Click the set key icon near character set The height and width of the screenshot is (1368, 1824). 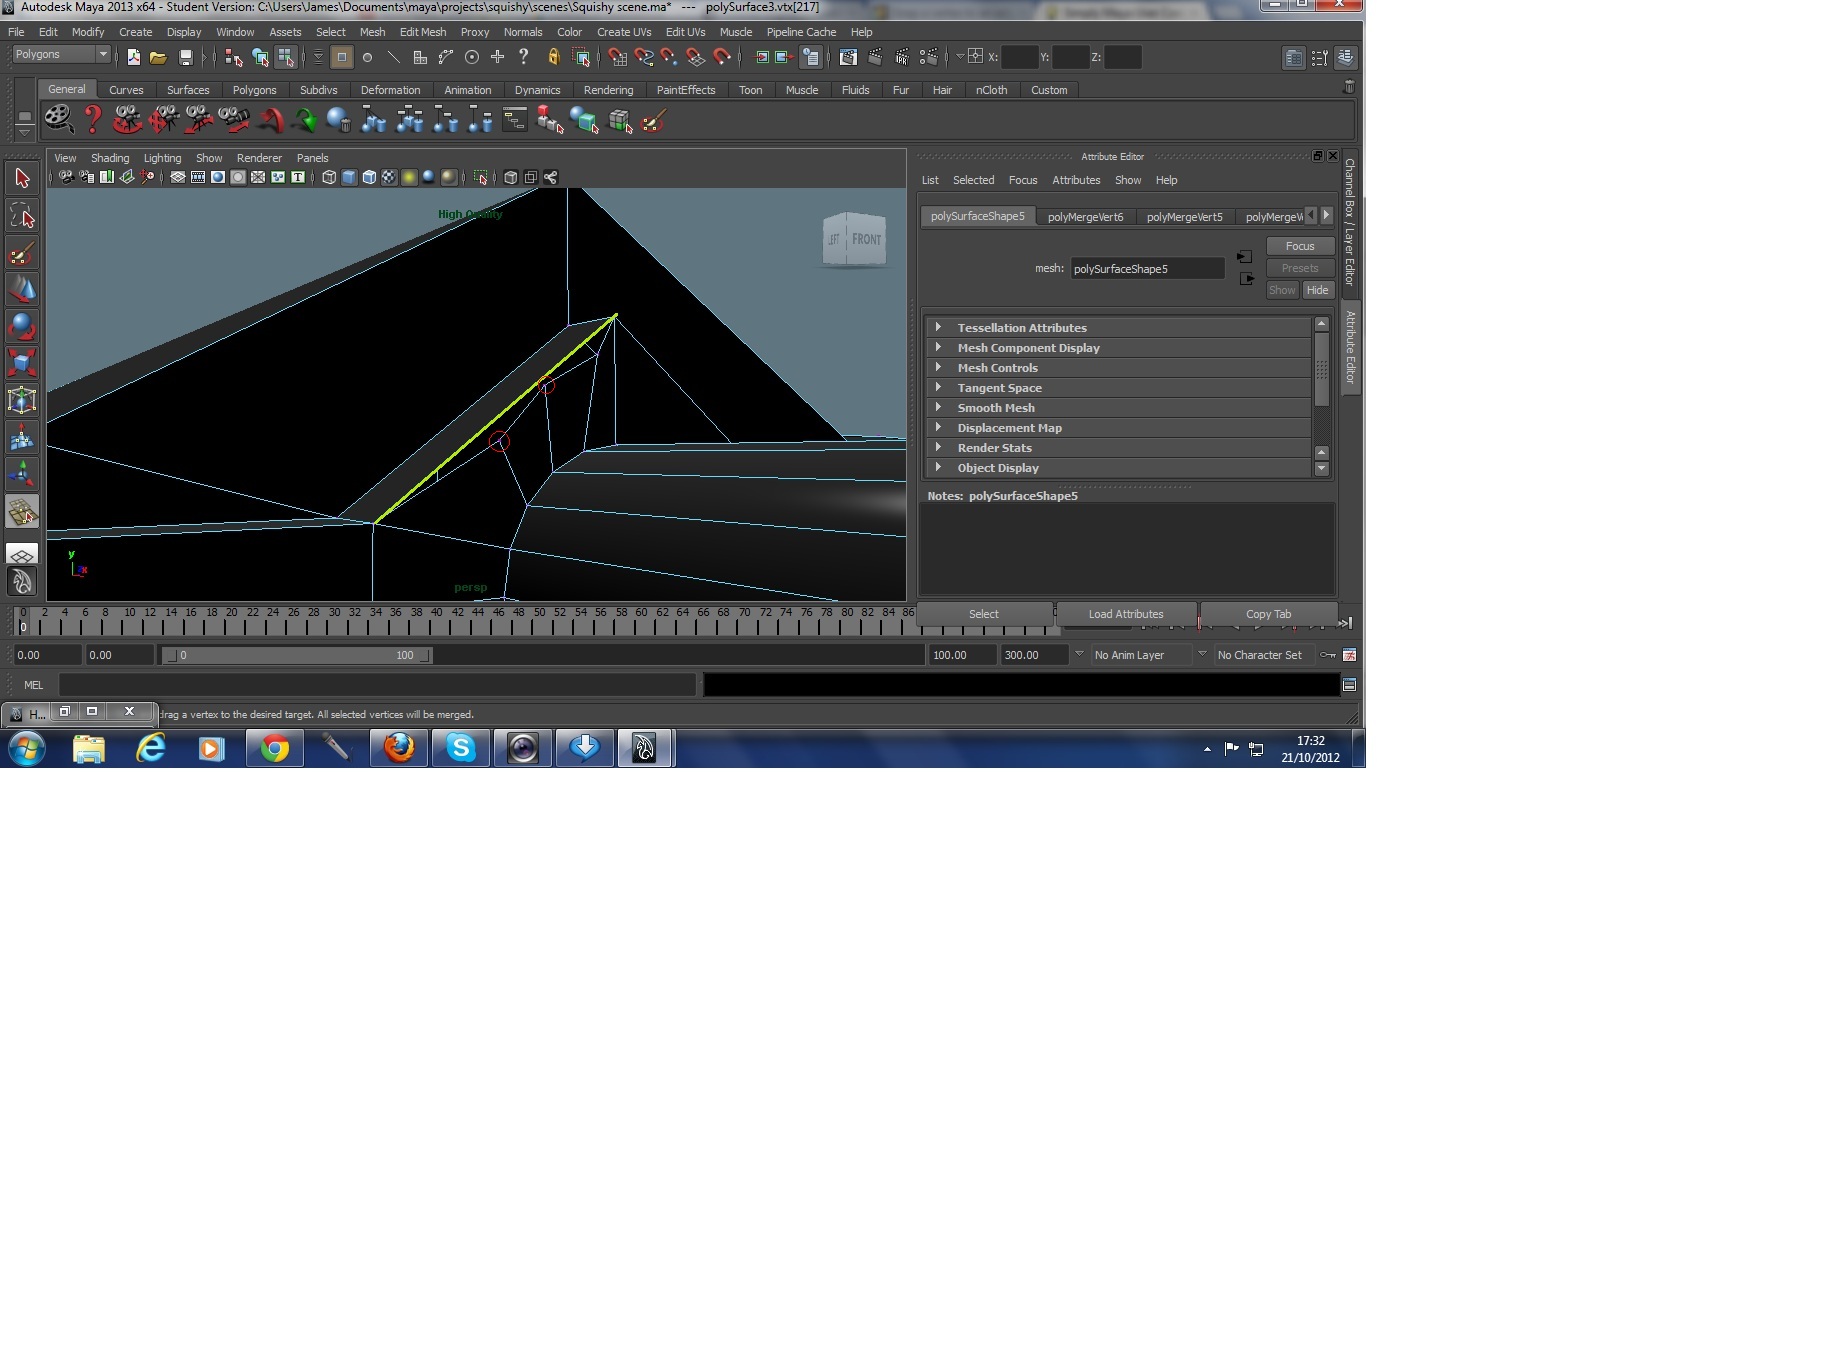pos(1328,655)
